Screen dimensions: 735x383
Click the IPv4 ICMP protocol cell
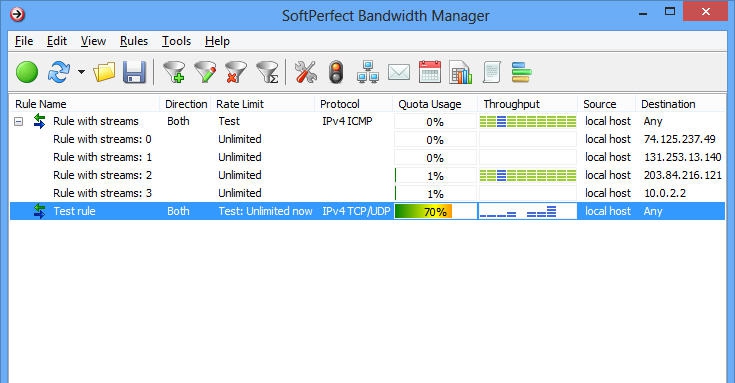coord(347,121)
